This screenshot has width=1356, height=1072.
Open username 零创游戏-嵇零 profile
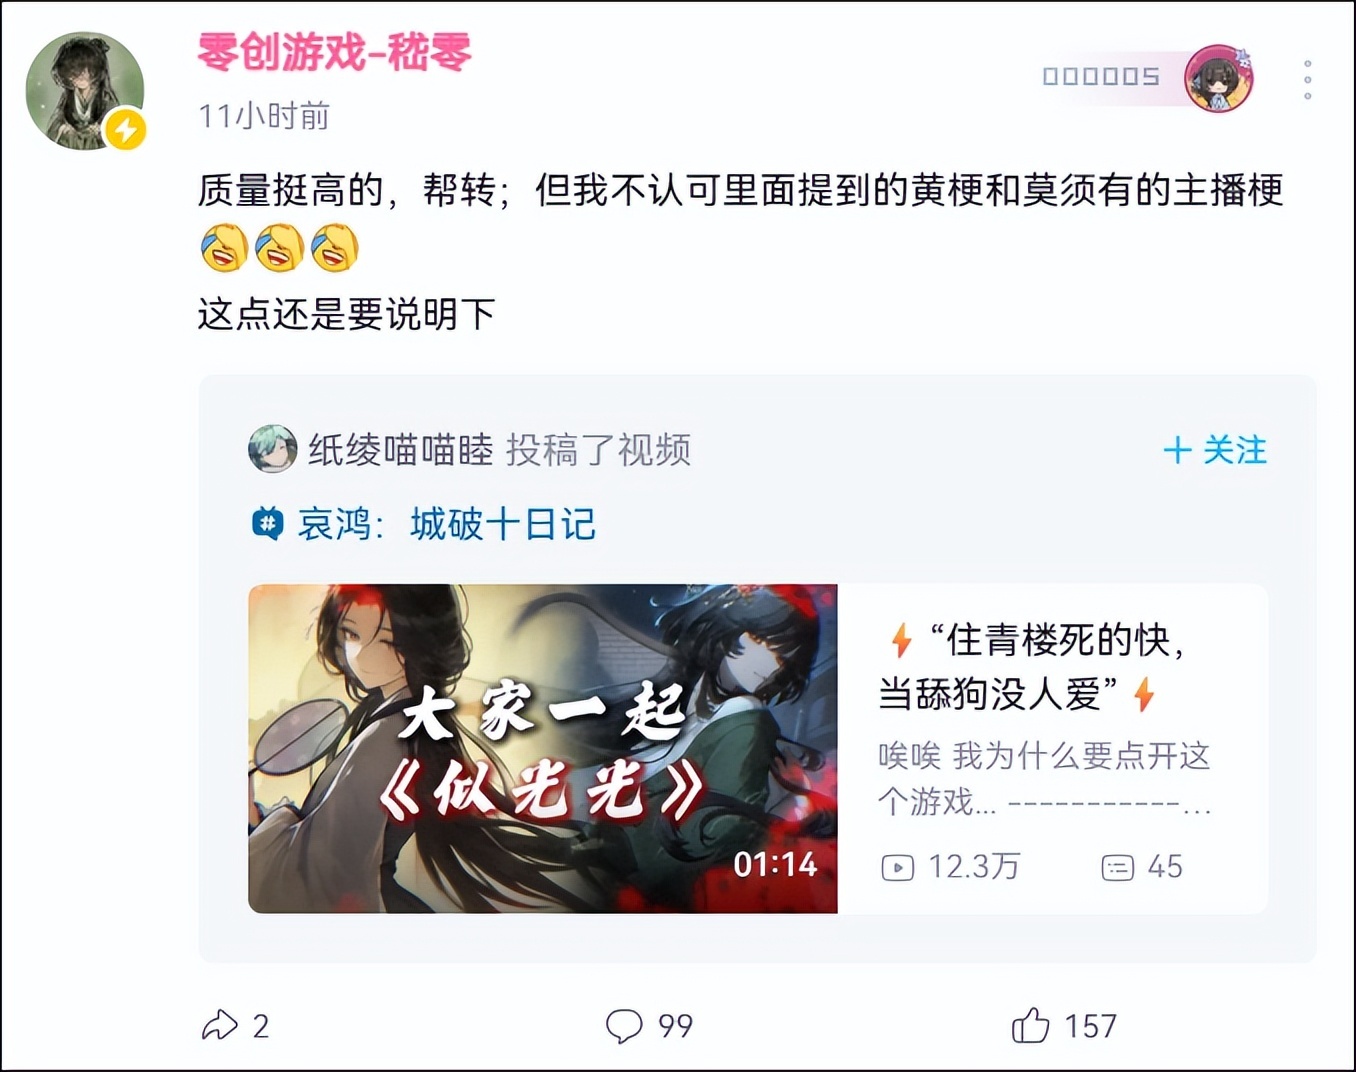tap(334, 52)
